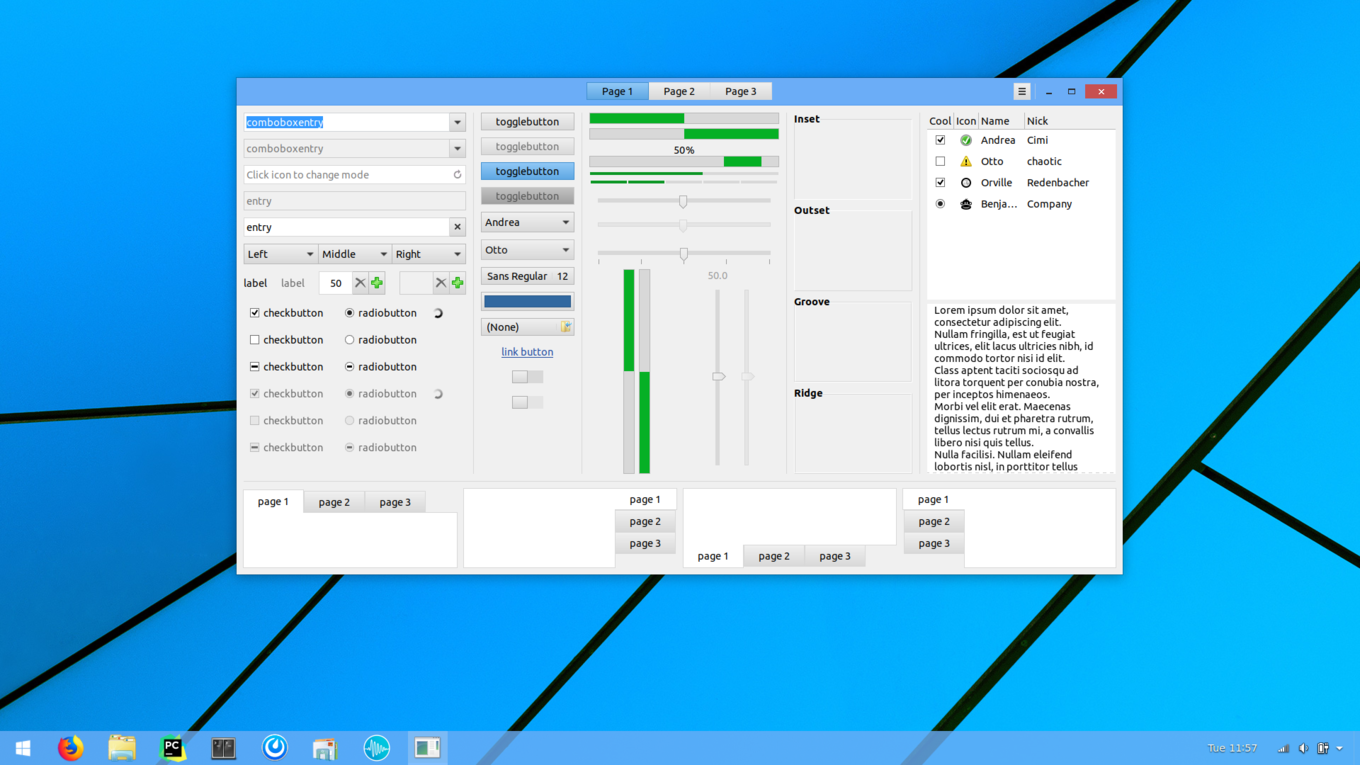Click the Cool column header
The width and height of the screenshot is (1360, 765).
[x=940, y=121]
